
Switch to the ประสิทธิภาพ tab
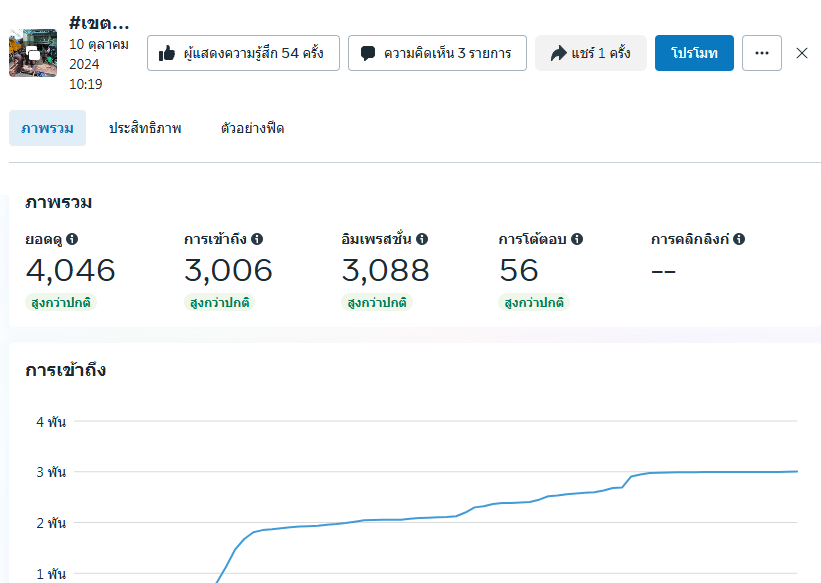coord(145,128)
